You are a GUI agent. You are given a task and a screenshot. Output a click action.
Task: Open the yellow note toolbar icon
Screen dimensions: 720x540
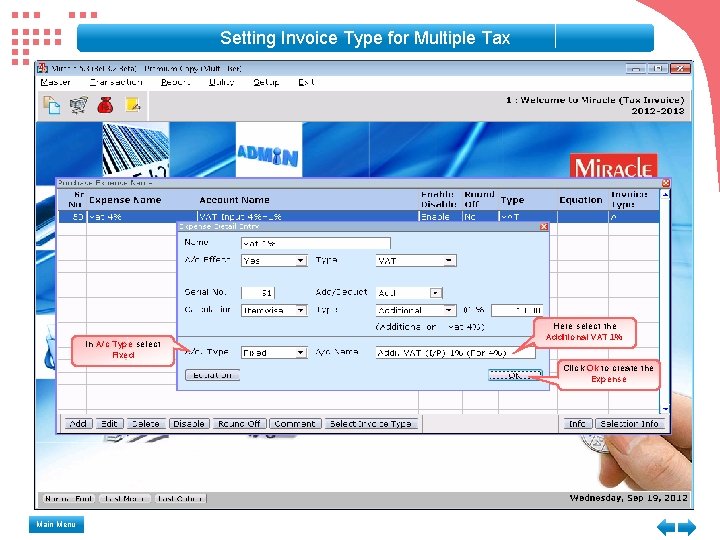[x=133, y=105]
